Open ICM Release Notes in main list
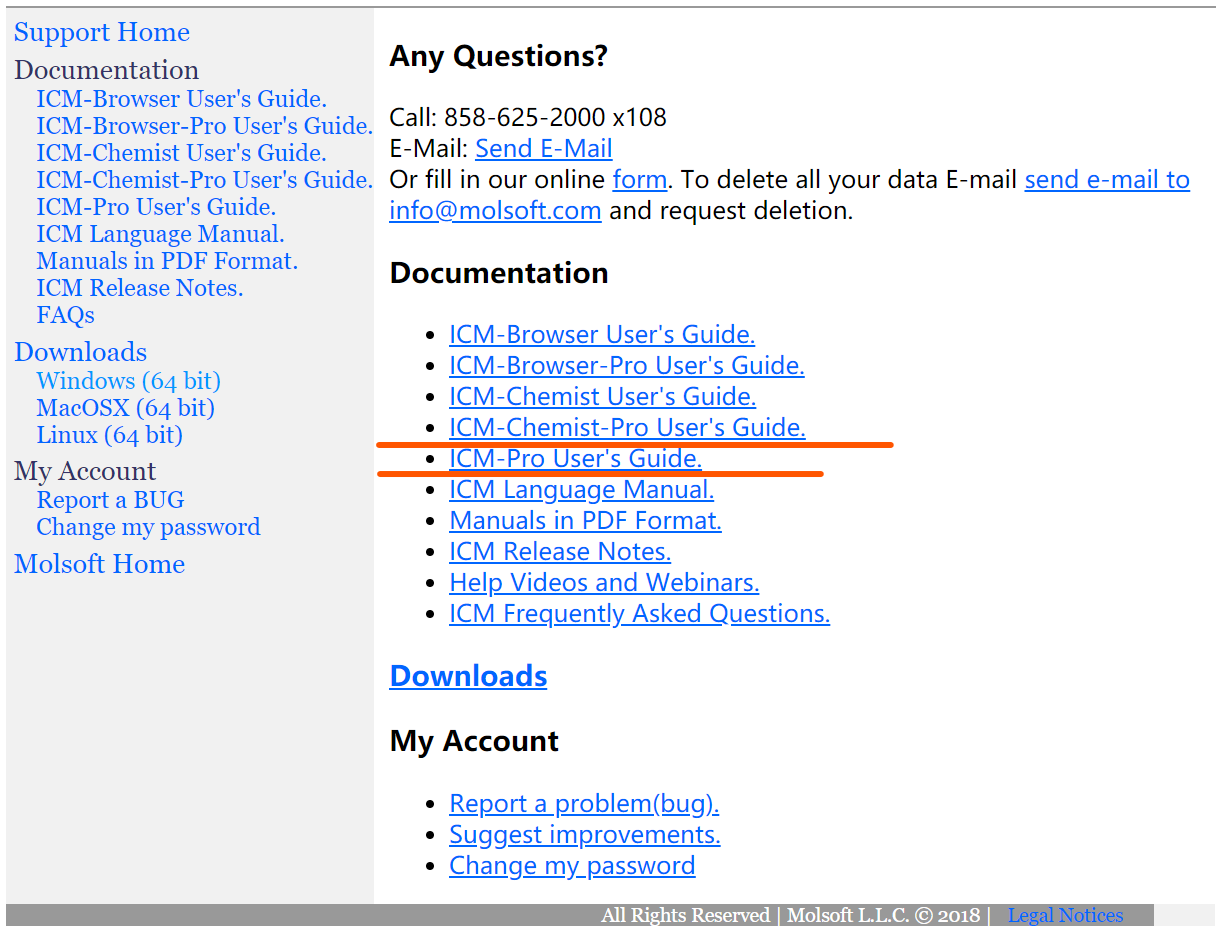Viewport: 1216px width, 930px height. [560, 552]
